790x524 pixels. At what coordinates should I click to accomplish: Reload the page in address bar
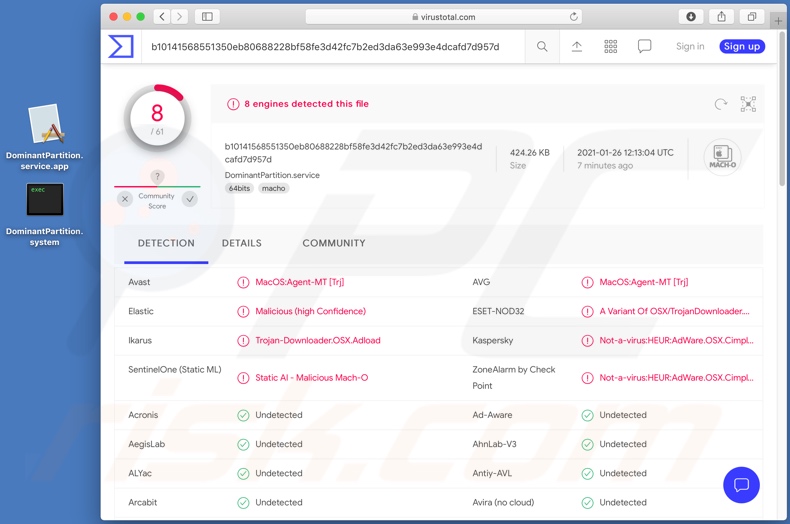point(573,17)
